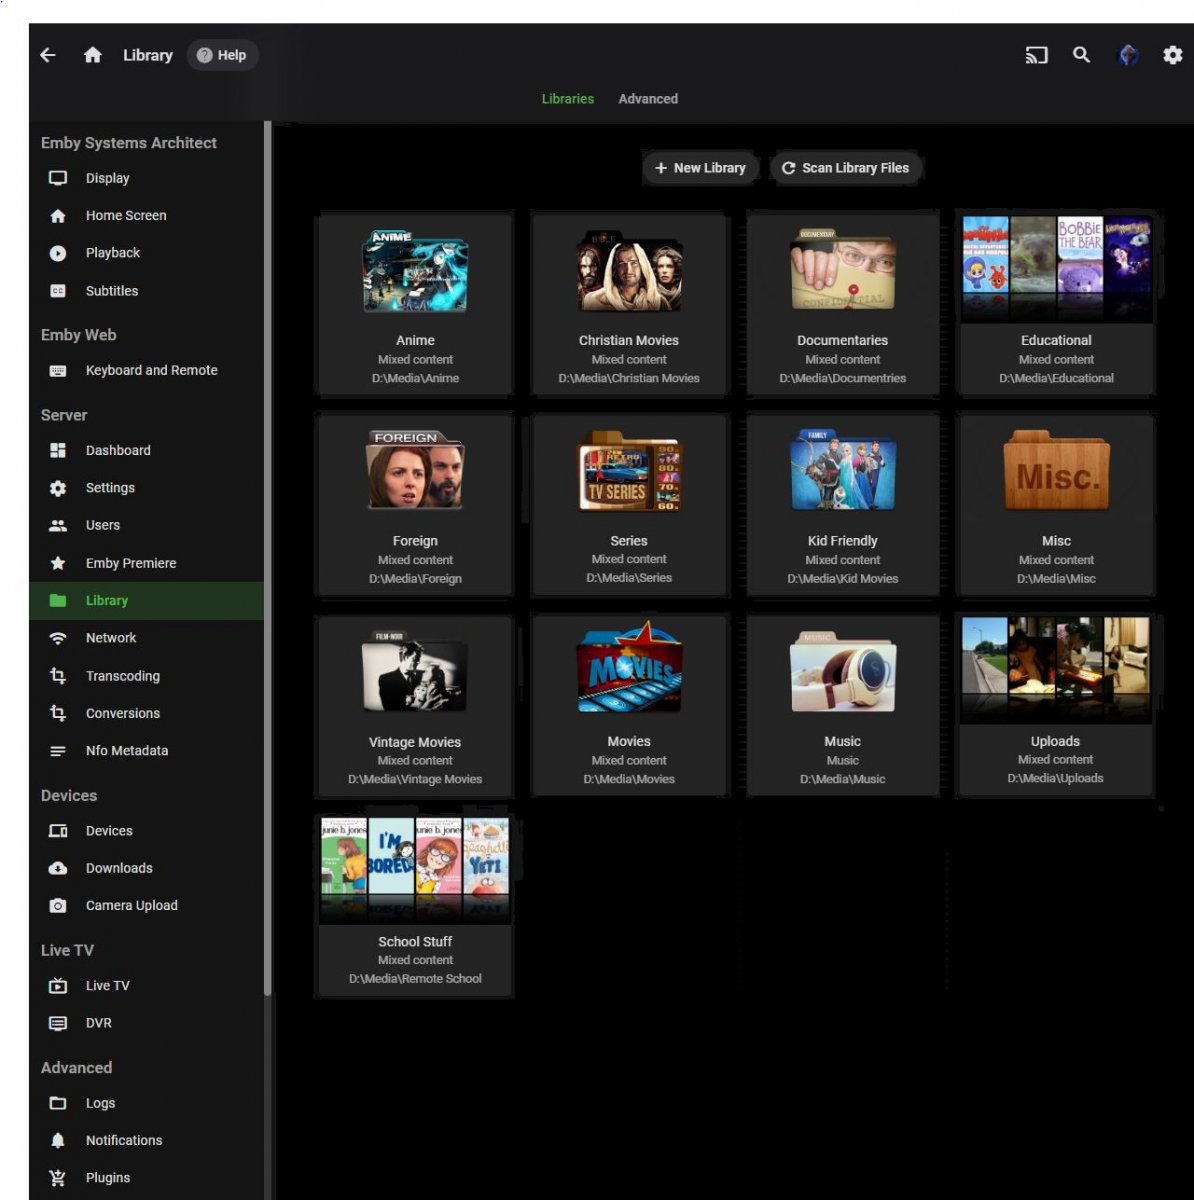
Task: Select Network in the sidebar
Action: 110,638
